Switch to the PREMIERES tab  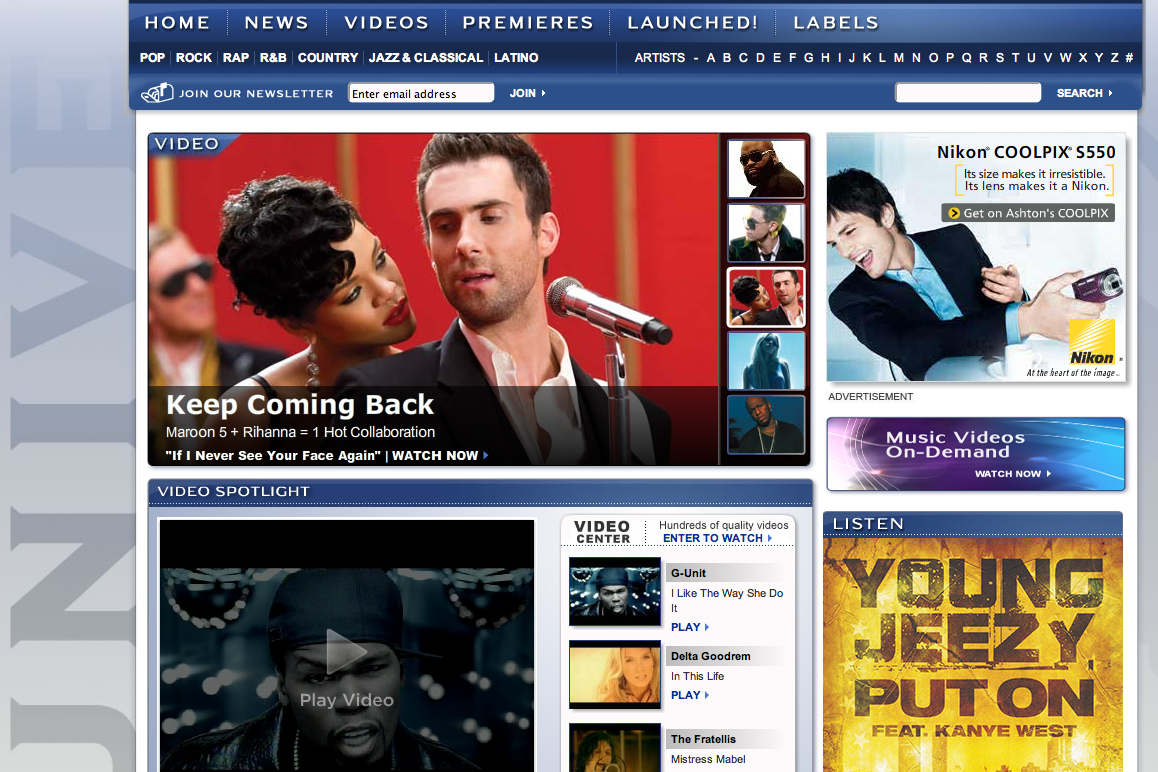click(527, 22)
